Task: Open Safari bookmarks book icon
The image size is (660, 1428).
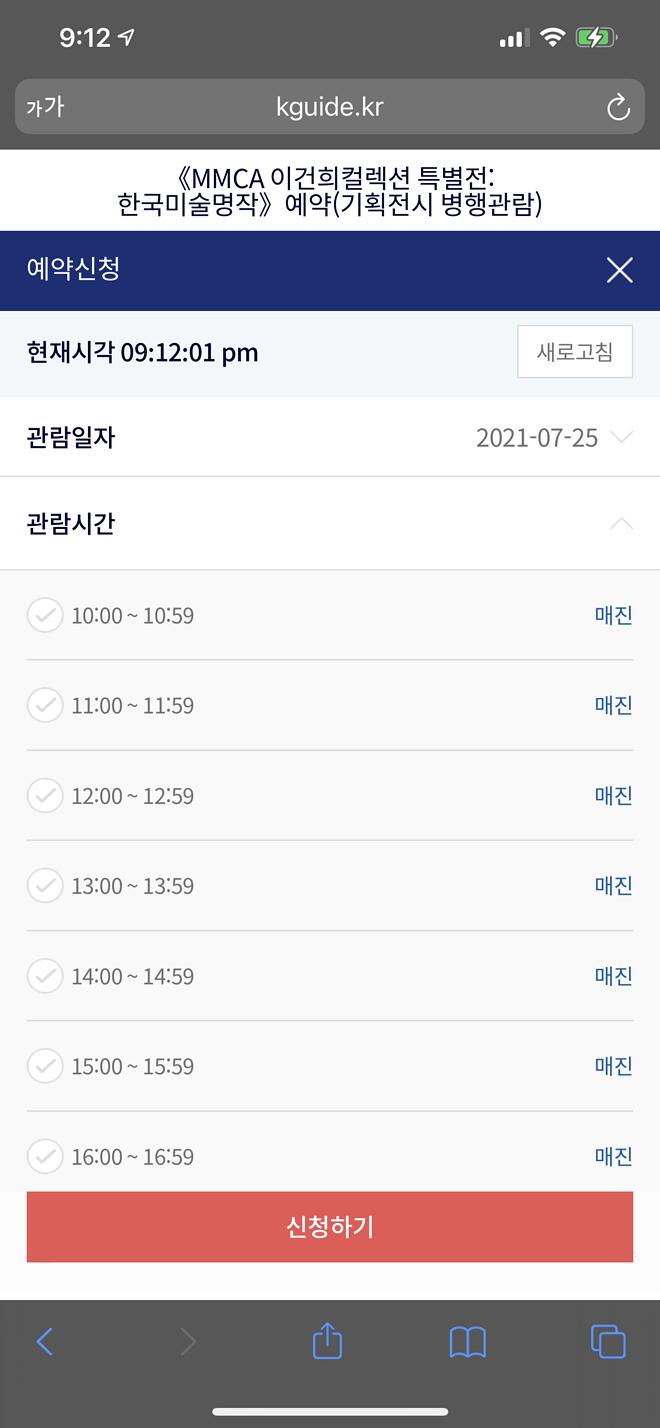Action: coord(467,1341)
